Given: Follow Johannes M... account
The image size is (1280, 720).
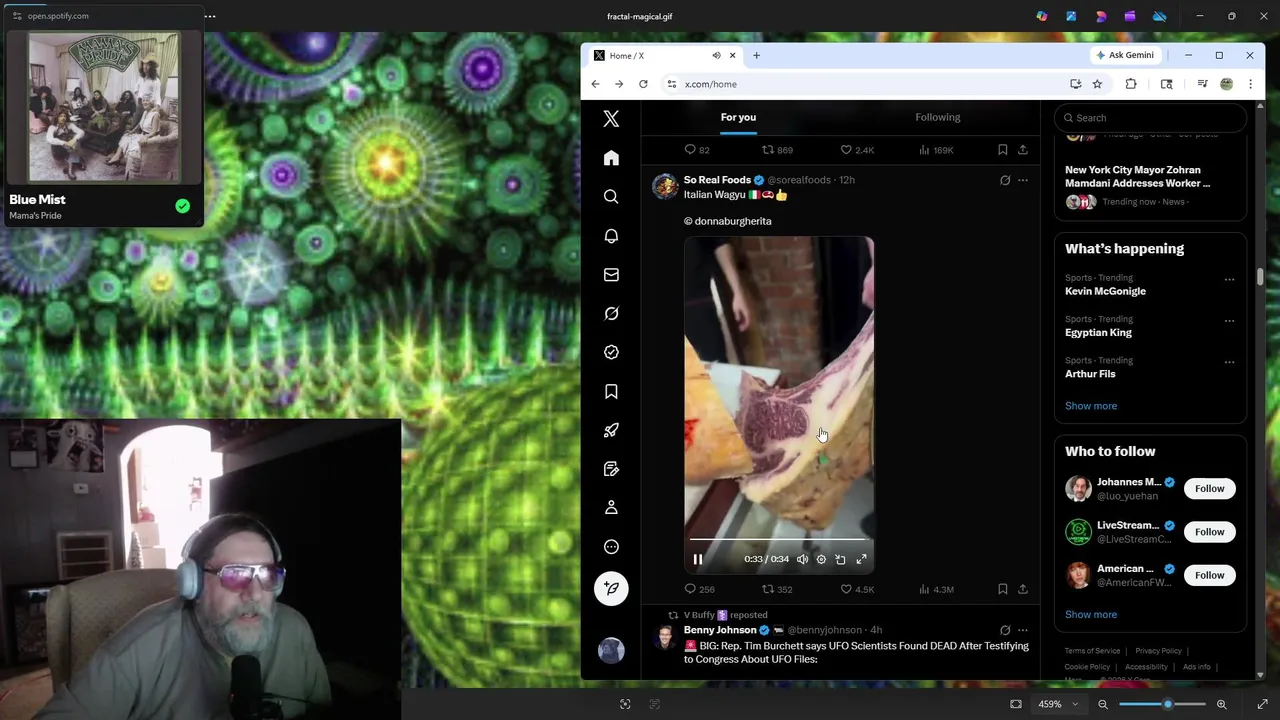Looking at the screenshot, I should (x=1209, y=488).
